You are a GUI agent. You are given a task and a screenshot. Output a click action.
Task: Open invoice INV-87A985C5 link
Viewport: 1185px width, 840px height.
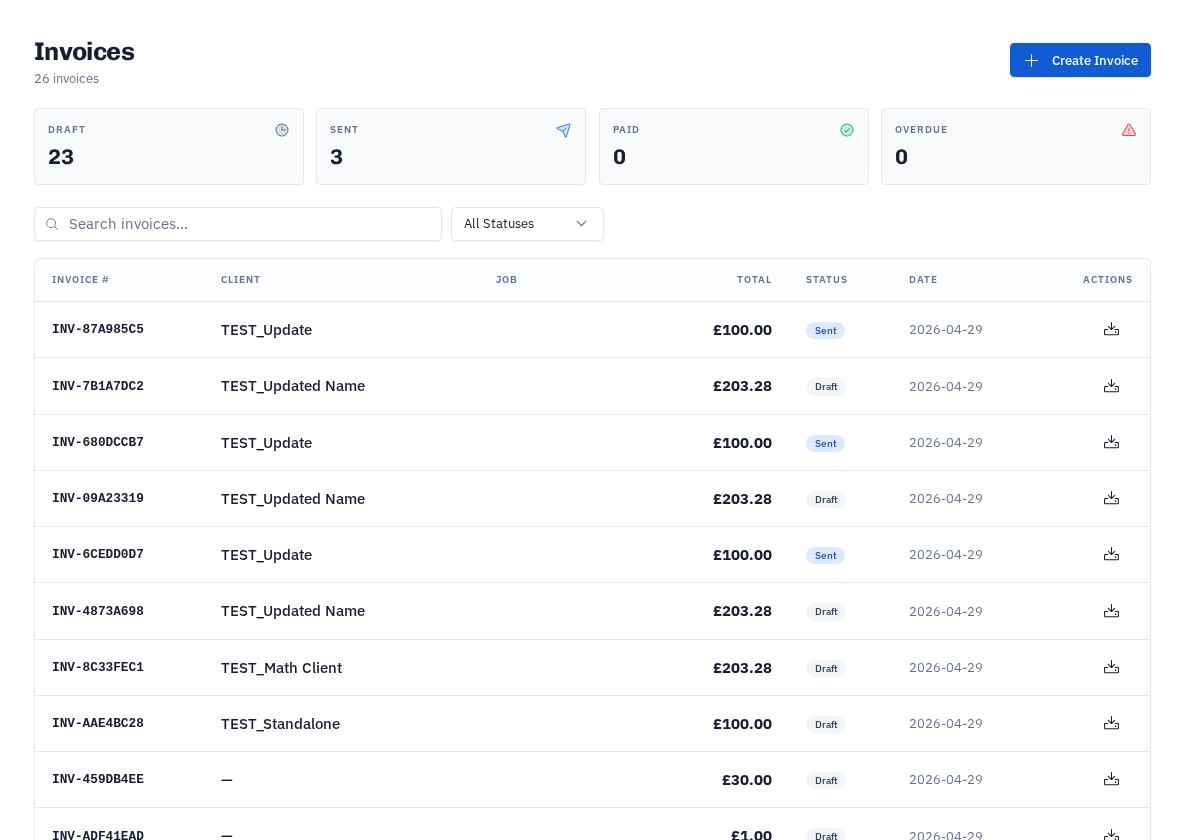97,329
